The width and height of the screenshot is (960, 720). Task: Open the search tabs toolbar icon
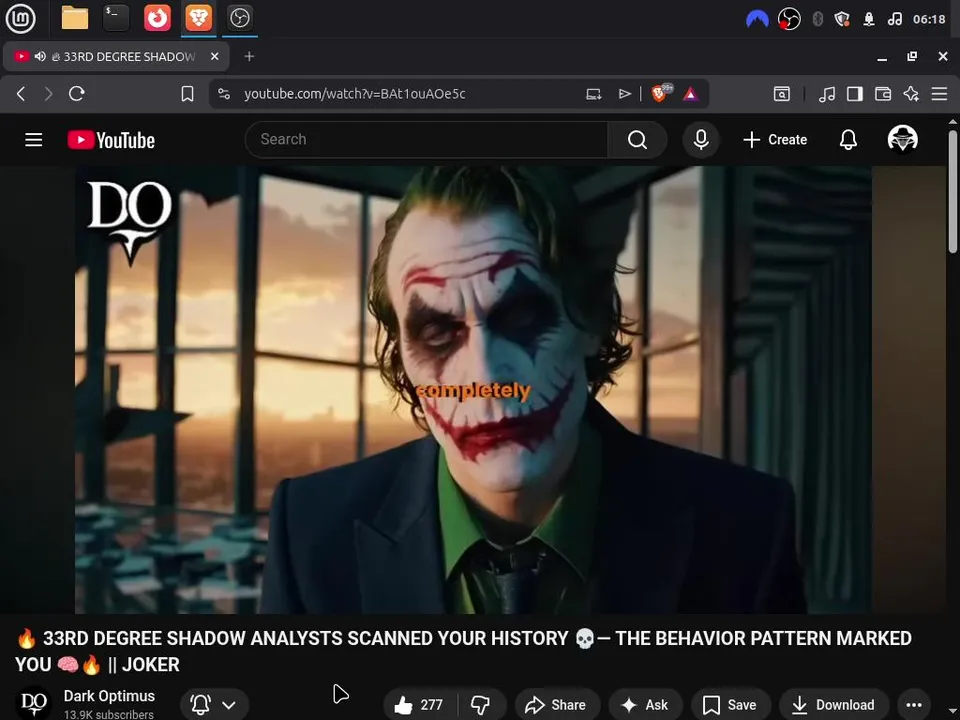[782, 94]
